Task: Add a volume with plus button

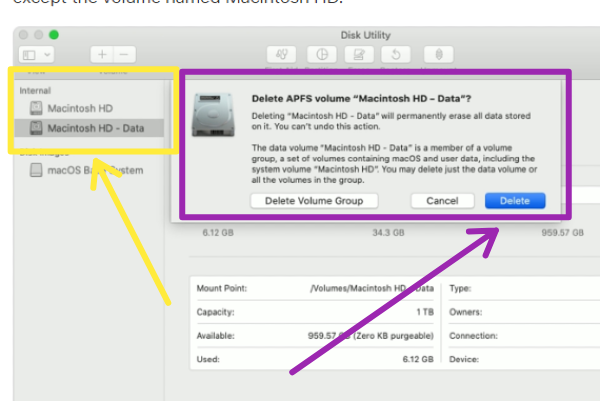Action: click(102, 54)
